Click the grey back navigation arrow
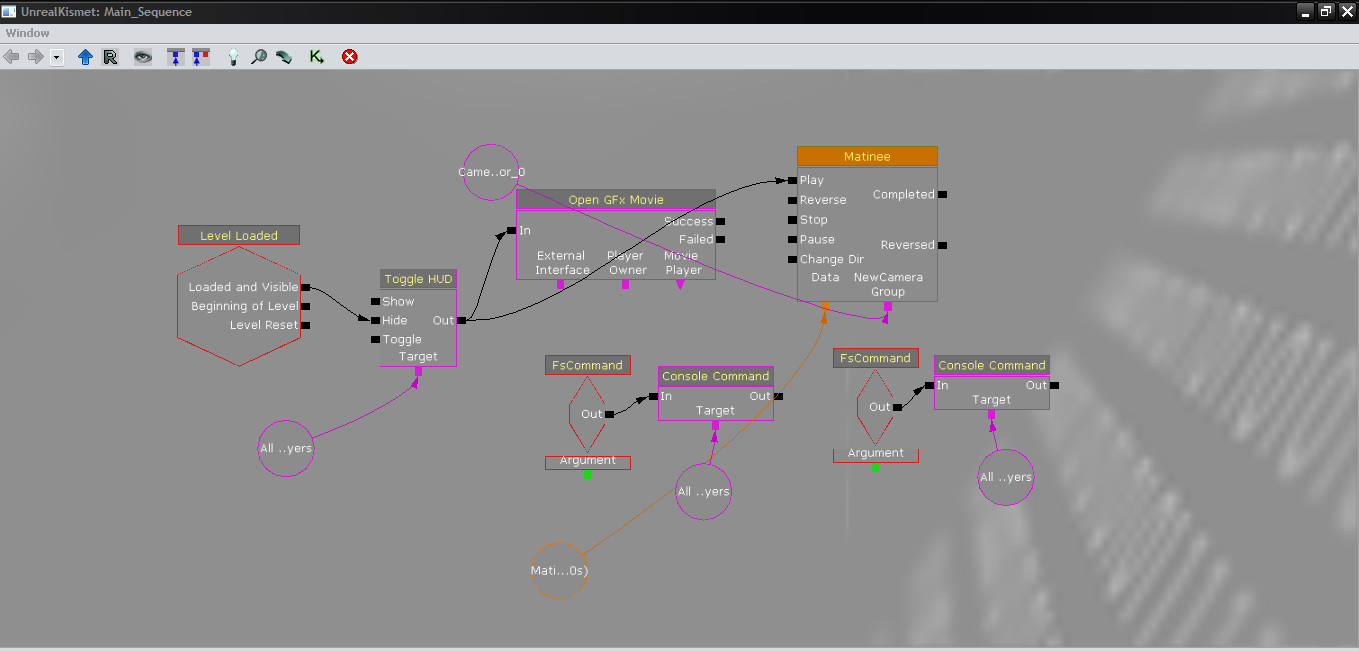This screenshot has height=651, width=1359. pyautogui.click(x=12, y=57)
